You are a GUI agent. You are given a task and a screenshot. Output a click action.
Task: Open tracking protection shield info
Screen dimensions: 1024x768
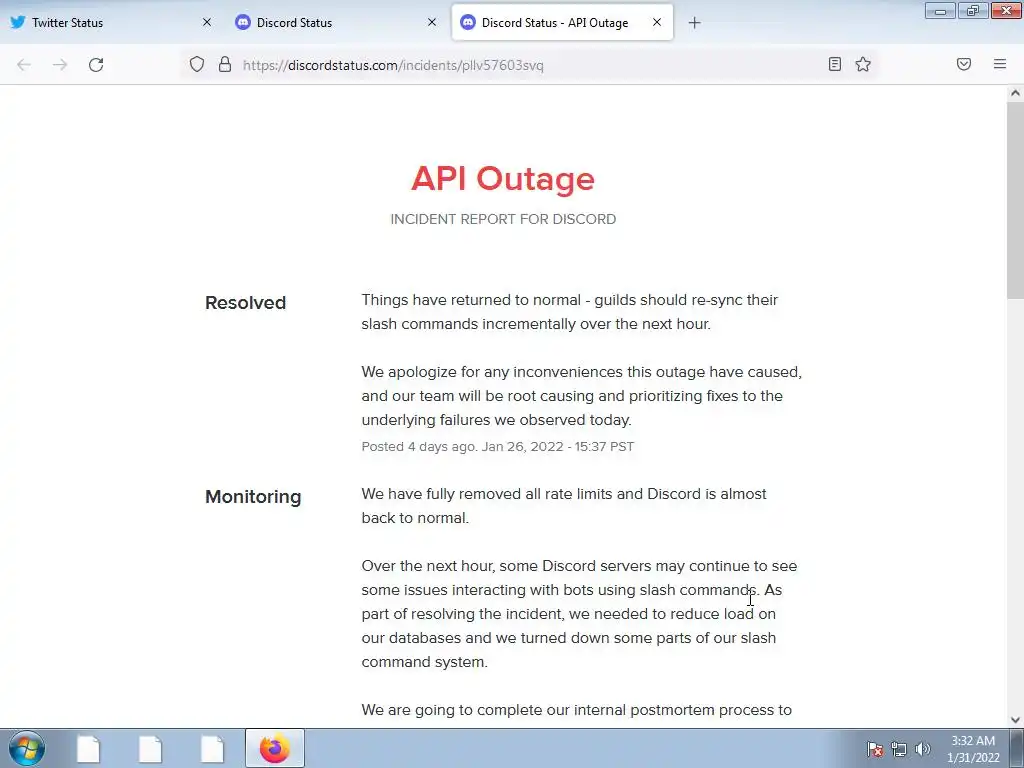pyautogui.click(x=197, y=64)
